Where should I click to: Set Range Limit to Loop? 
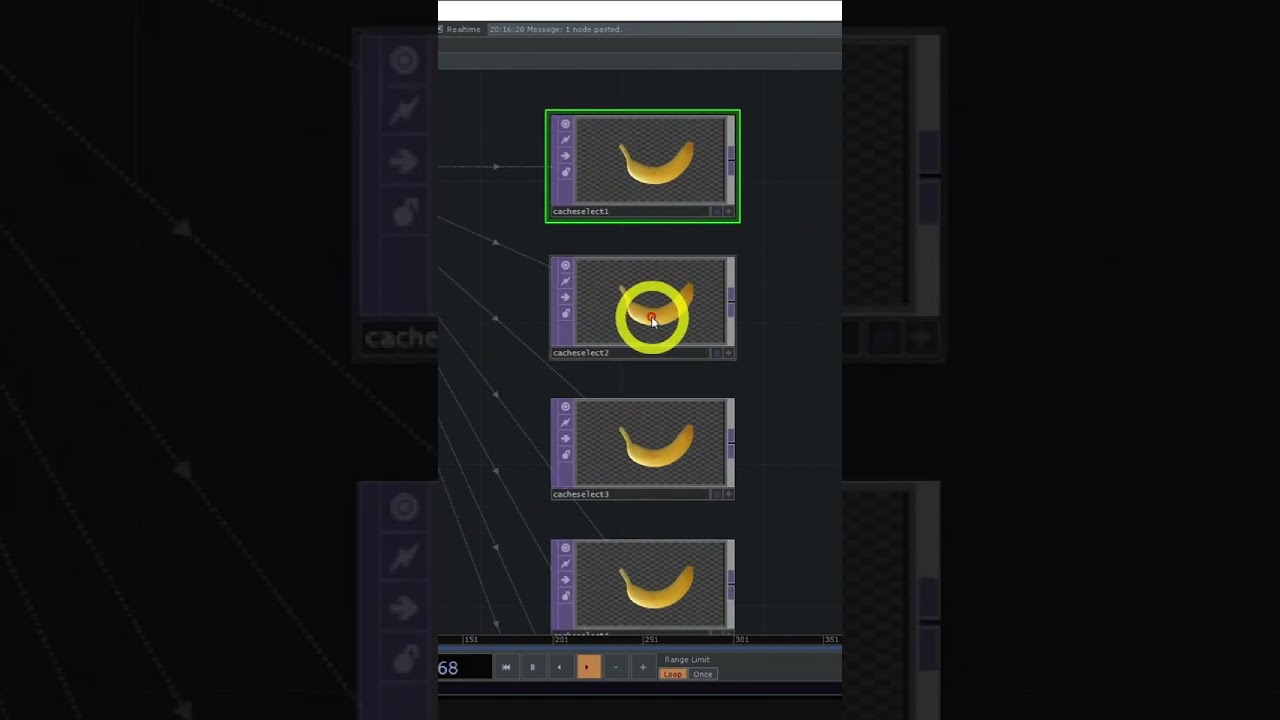click(673, 674)
